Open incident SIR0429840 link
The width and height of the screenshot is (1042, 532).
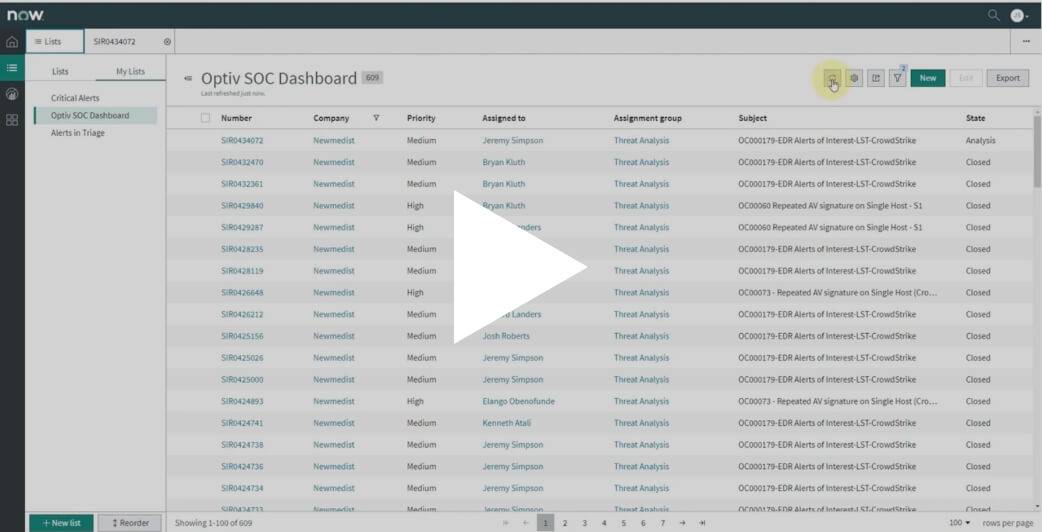242,206
